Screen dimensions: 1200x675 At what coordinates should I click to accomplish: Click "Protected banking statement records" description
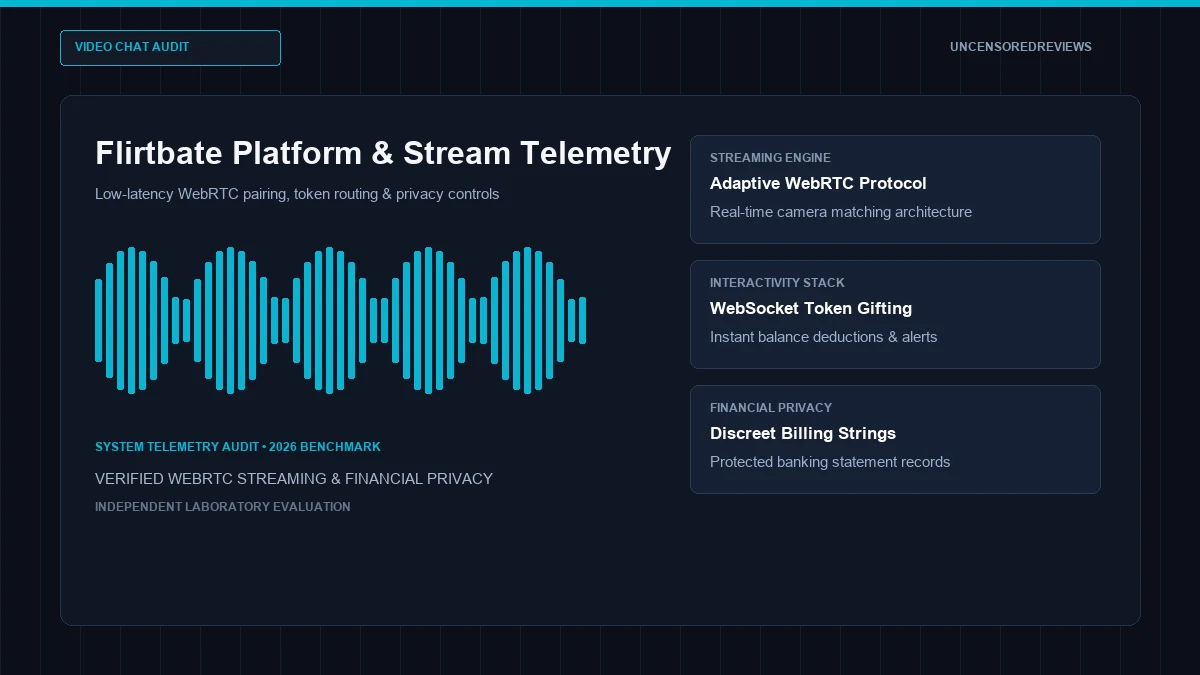[830, 462]
